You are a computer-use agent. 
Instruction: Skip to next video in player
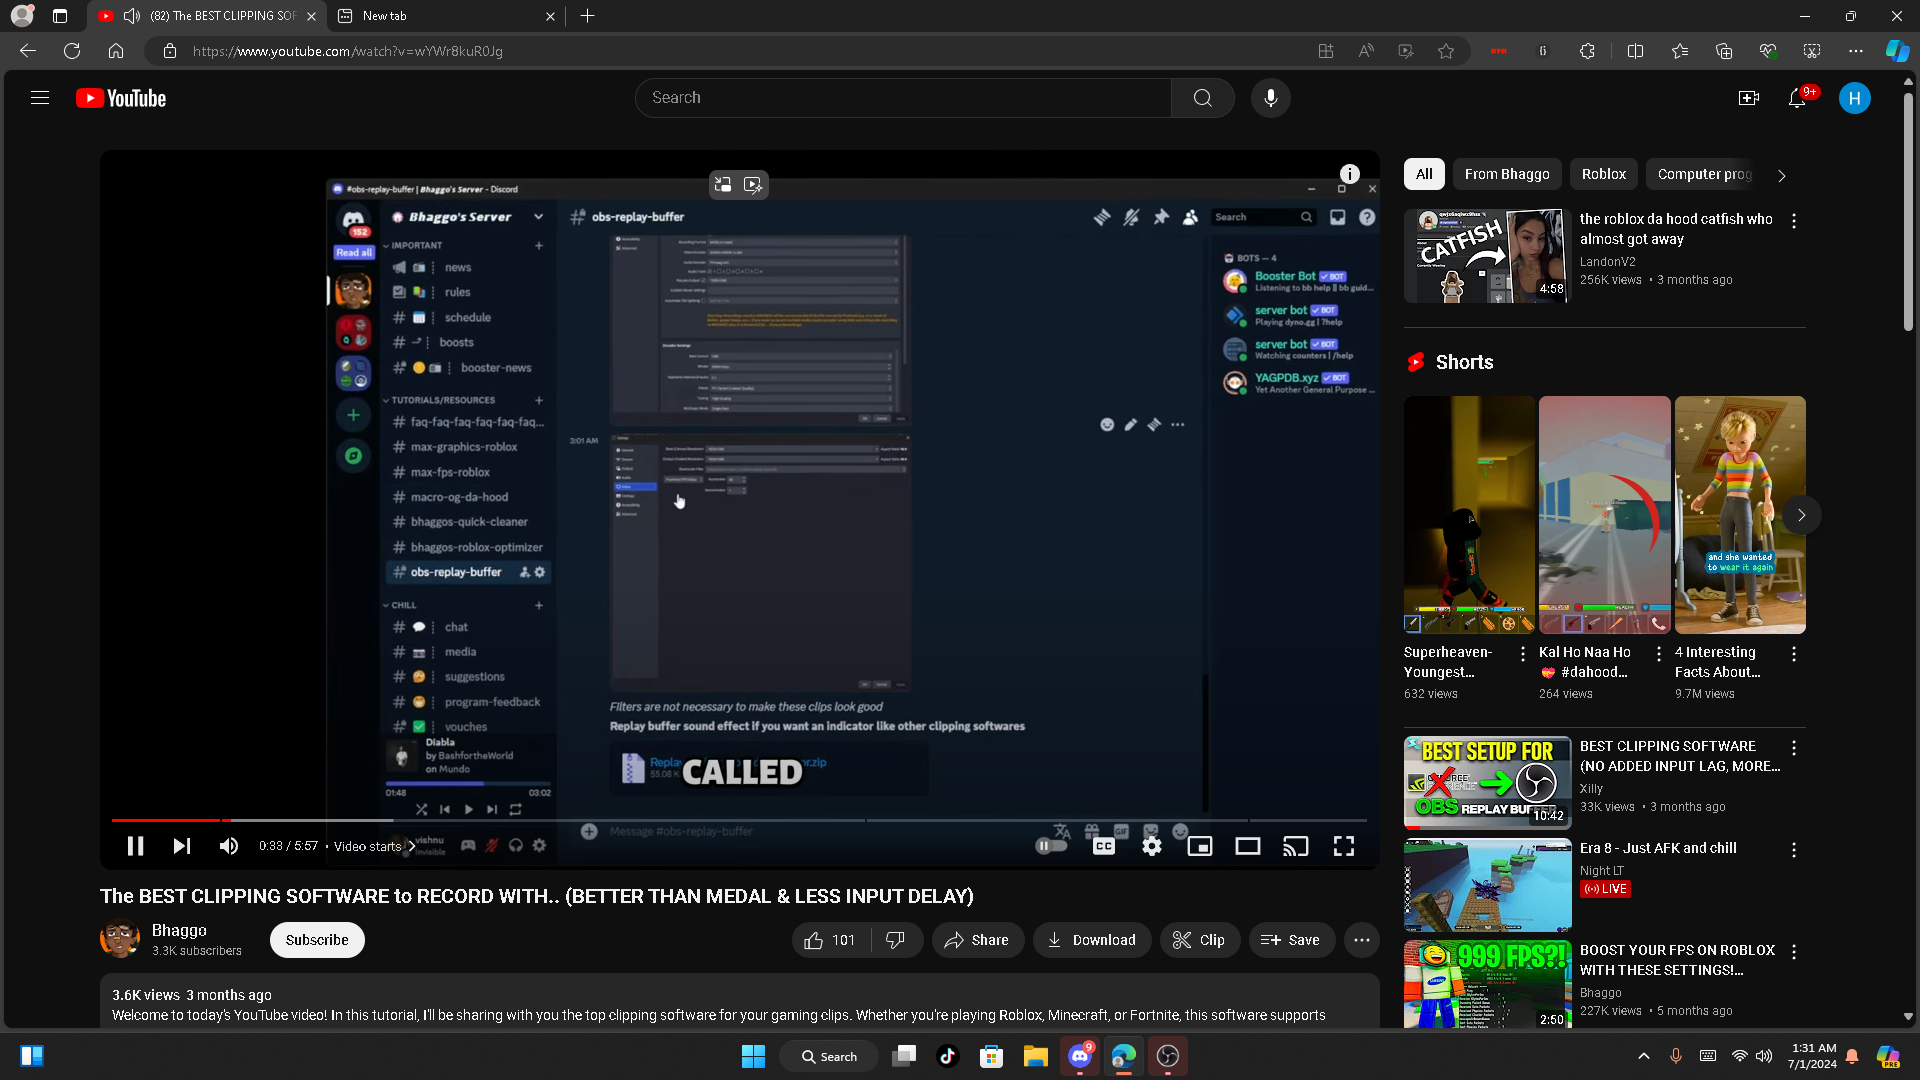181,846
